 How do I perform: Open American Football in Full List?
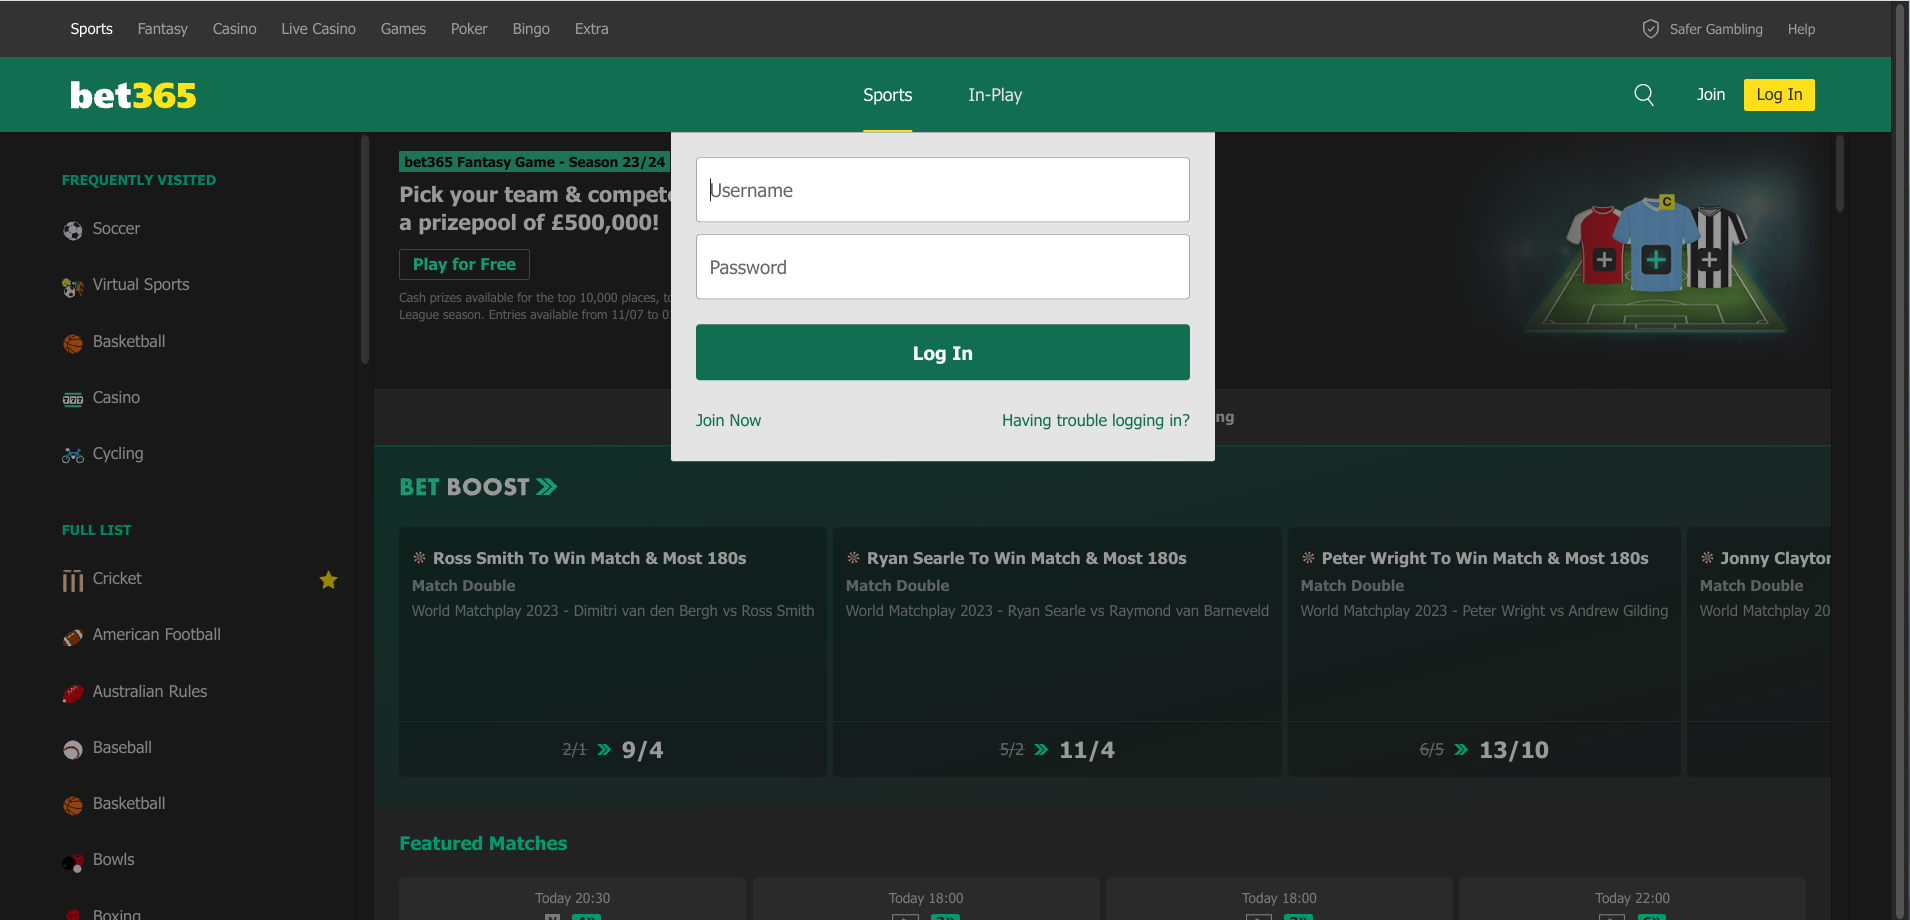pyautogui.click(x=157, y=635)
